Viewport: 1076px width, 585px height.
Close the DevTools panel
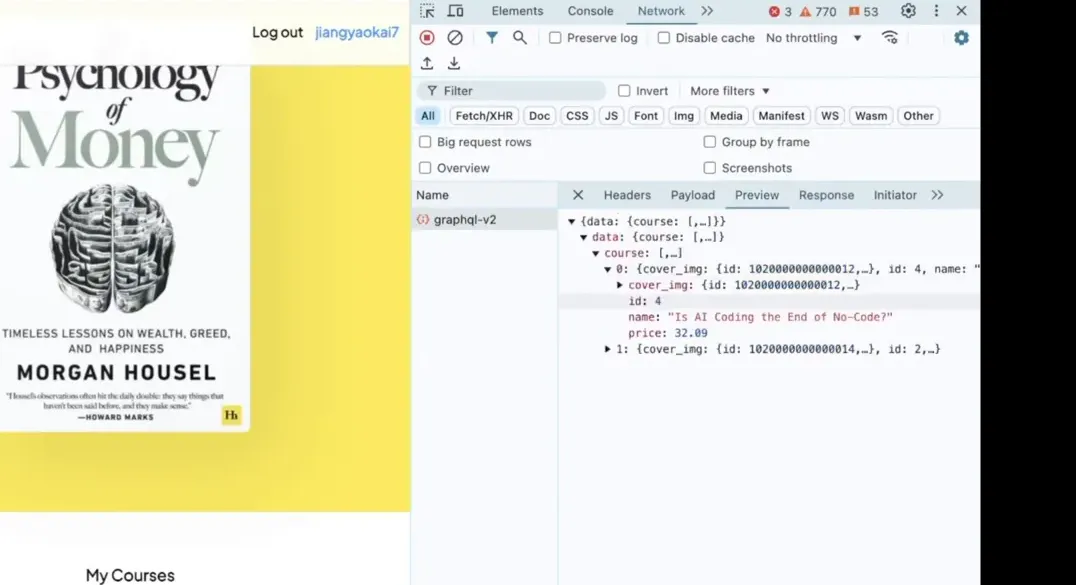961,11
